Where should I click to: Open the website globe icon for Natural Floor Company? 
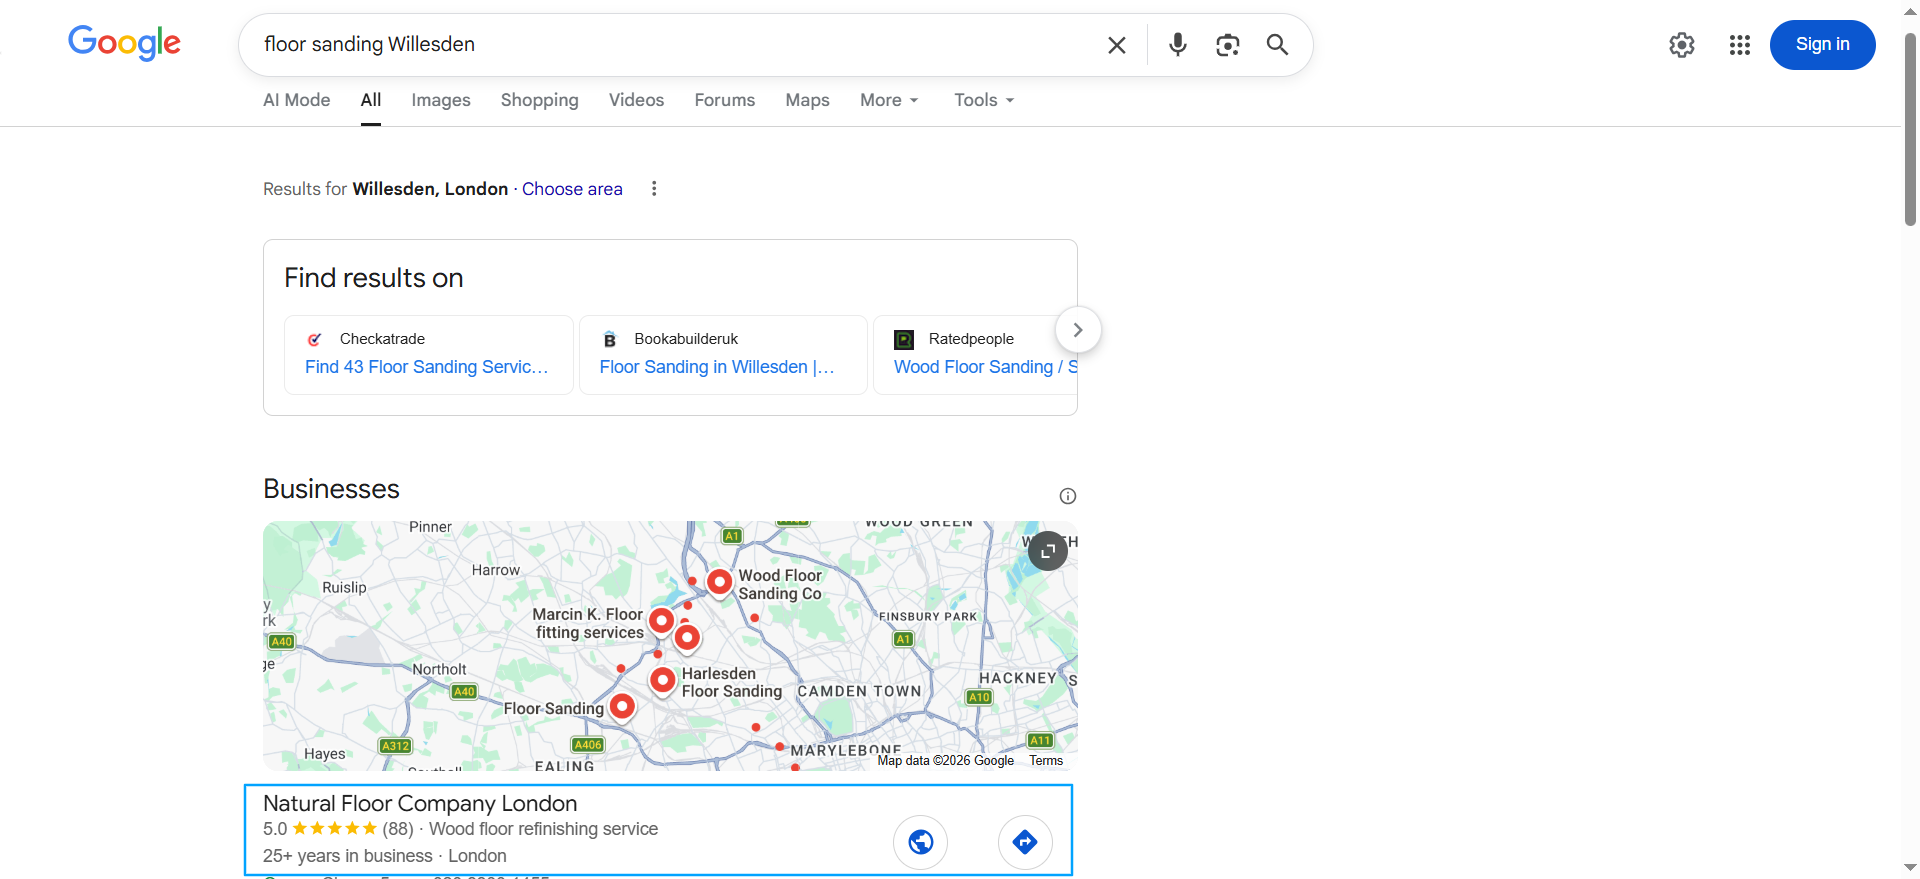point(921,843)
